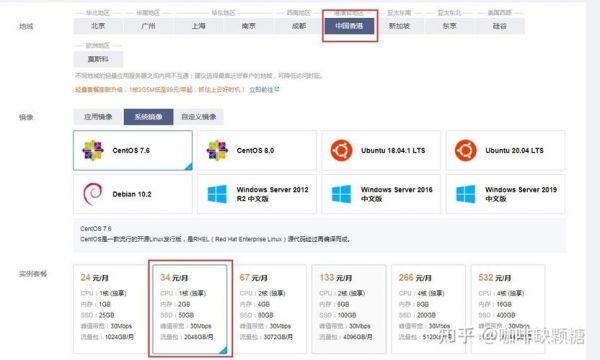
Task: Choose the 硅谷 region
Action: (x=500, y=26)
